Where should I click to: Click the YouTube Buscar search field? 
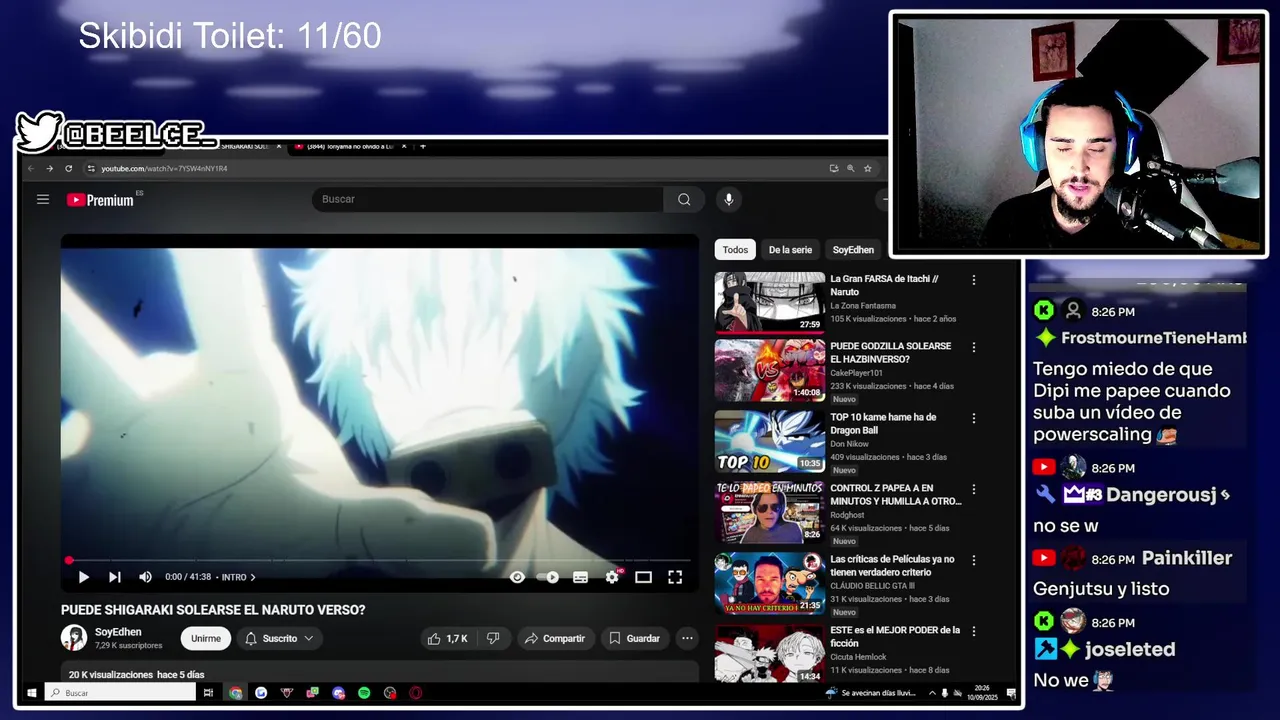pos(488,199)
